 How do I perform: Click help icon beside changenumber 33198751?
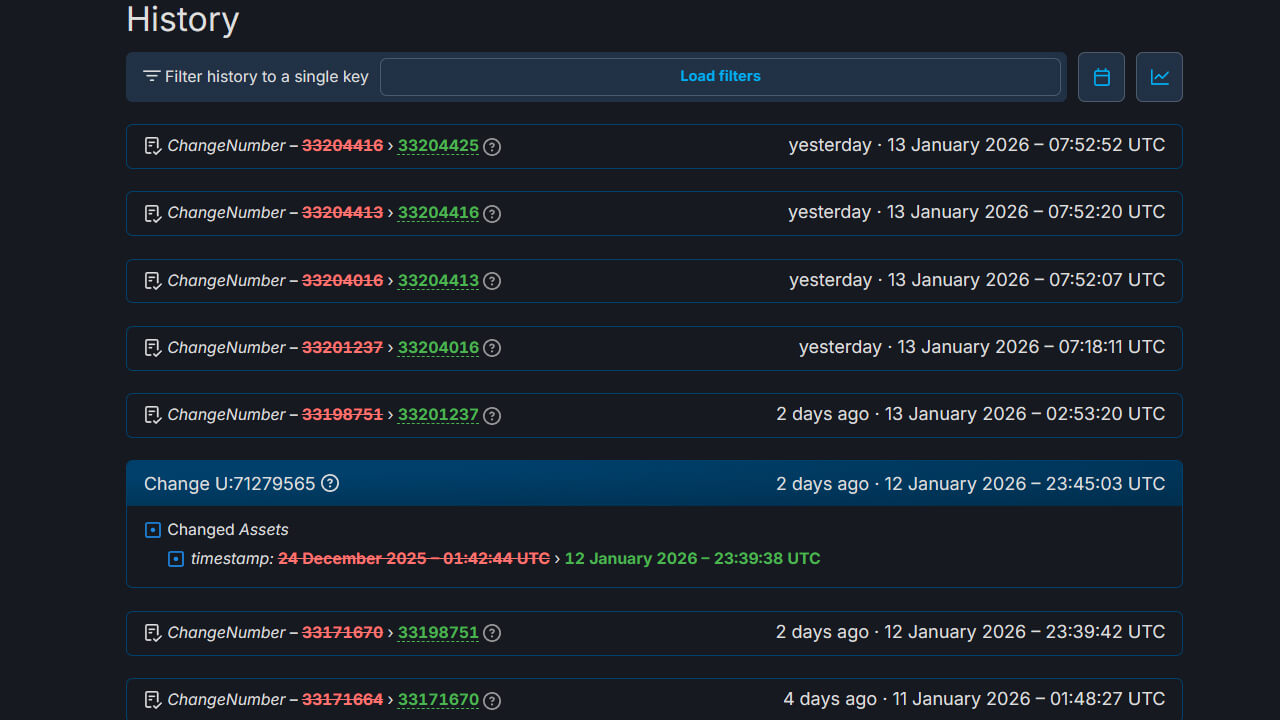click(x=492, y=633)
